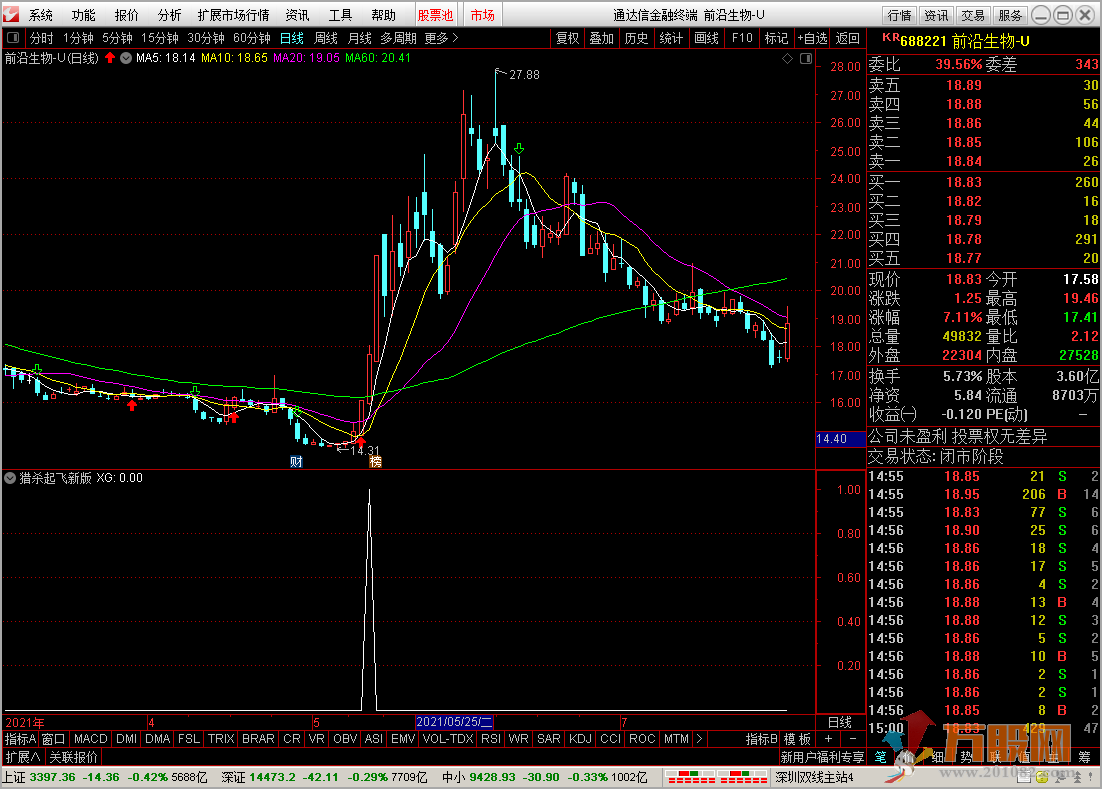Click the 历史 toolbar button
The image size is (1102, 789).
[x=637, y=38]
